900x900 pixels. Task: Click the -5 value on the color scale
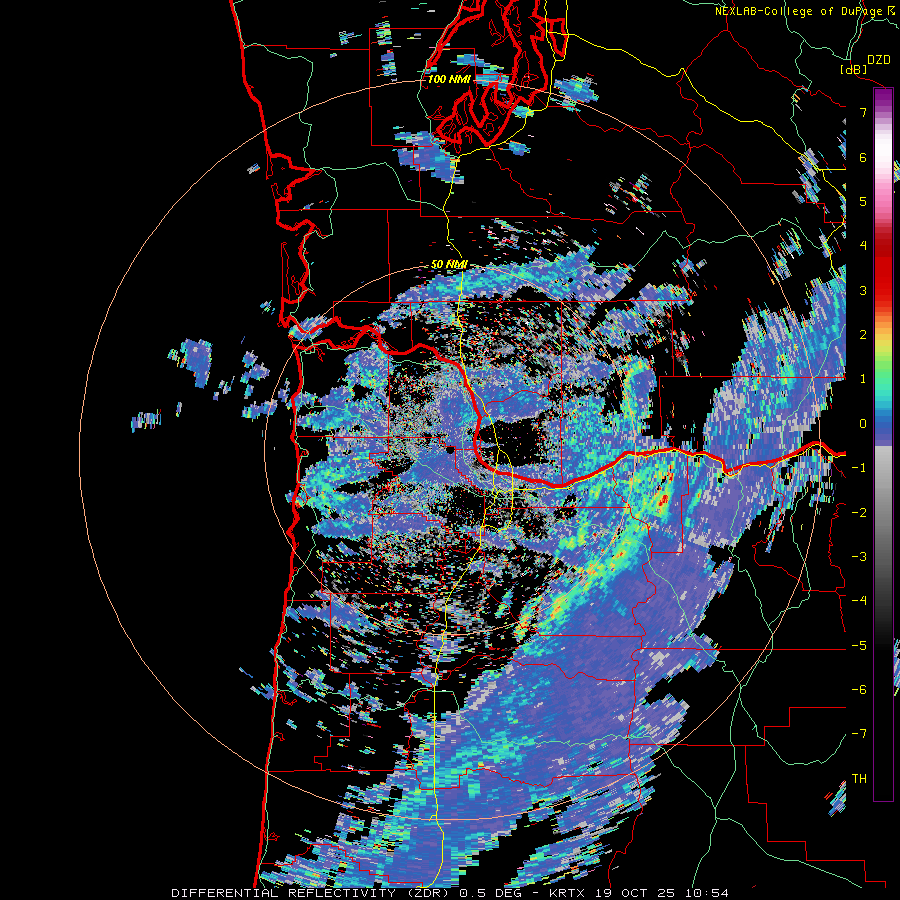pos(859,646)
